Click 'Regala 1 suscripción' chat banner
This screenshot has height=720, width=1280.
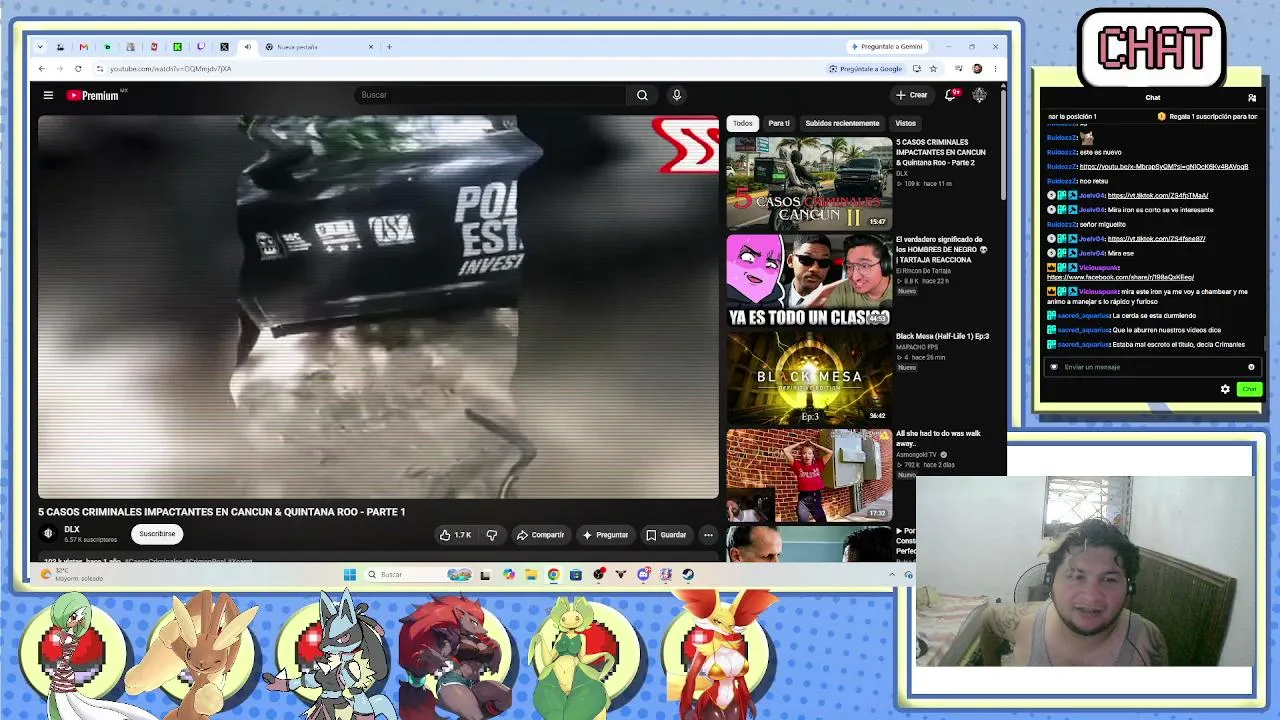coord(1207,117)
